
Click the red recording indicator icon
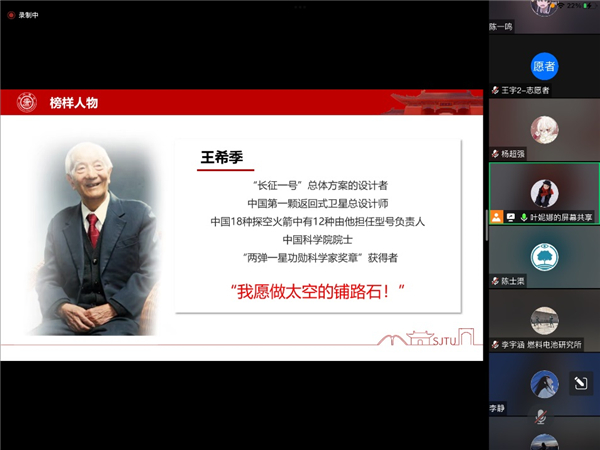point(11,15)
